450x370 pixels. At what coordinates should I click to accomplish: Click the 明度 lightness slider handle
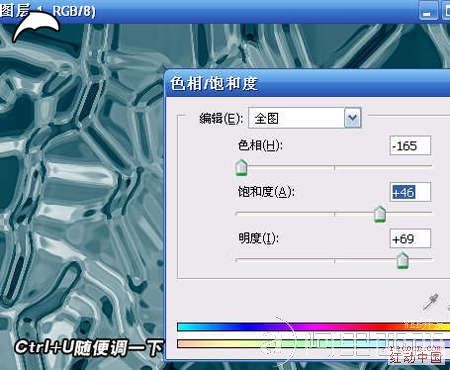tap(403, 261)
